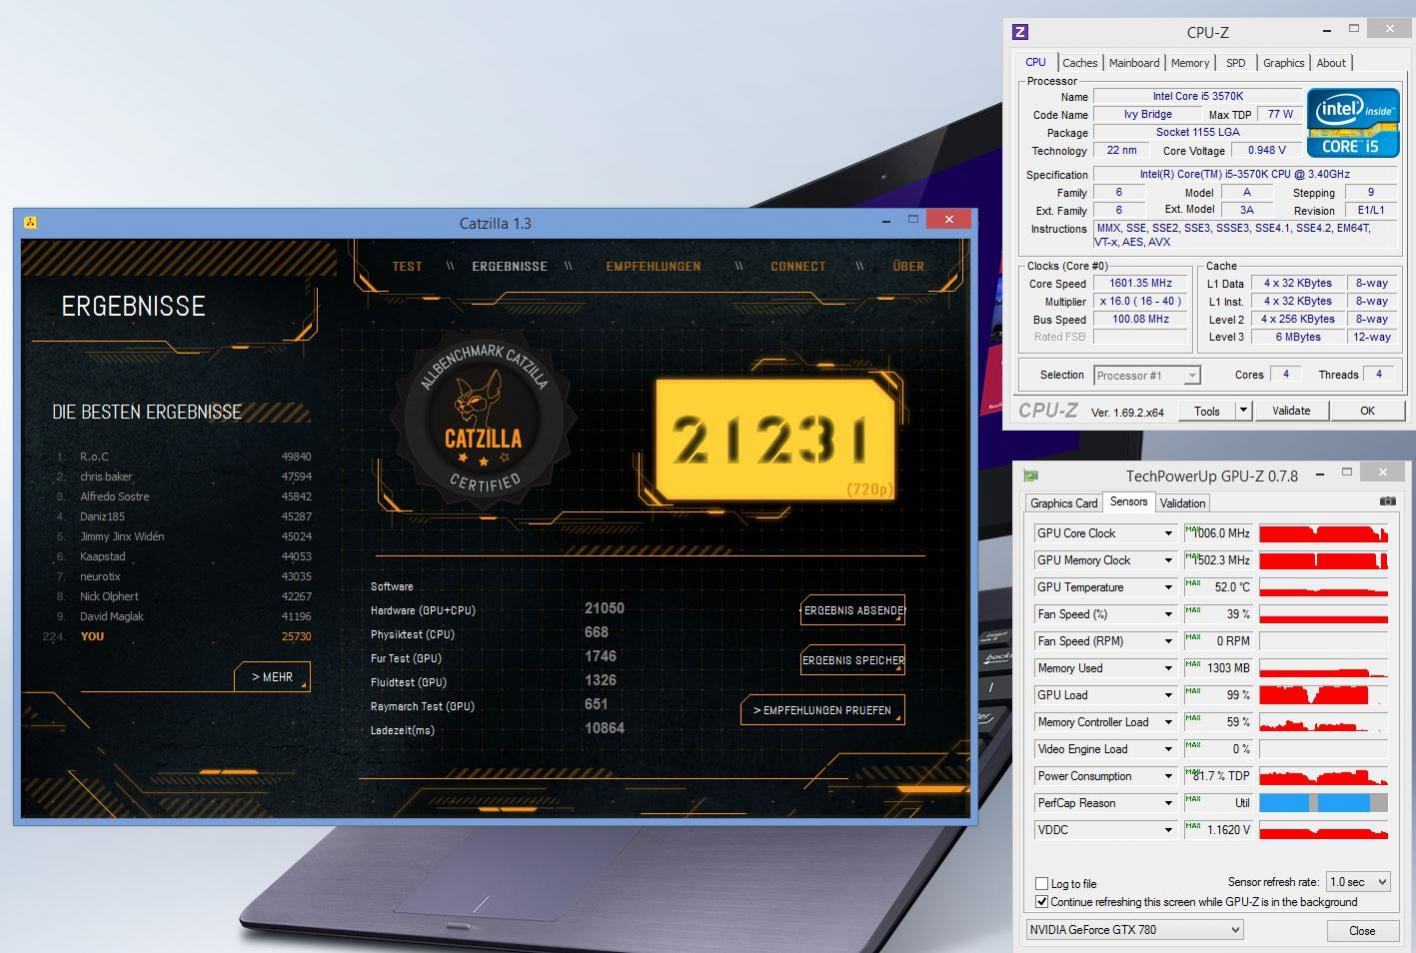Minimize the Catzilla 1.3 window
The width and height of the screenshot is (1416, 953).
(x=887, y=220)
